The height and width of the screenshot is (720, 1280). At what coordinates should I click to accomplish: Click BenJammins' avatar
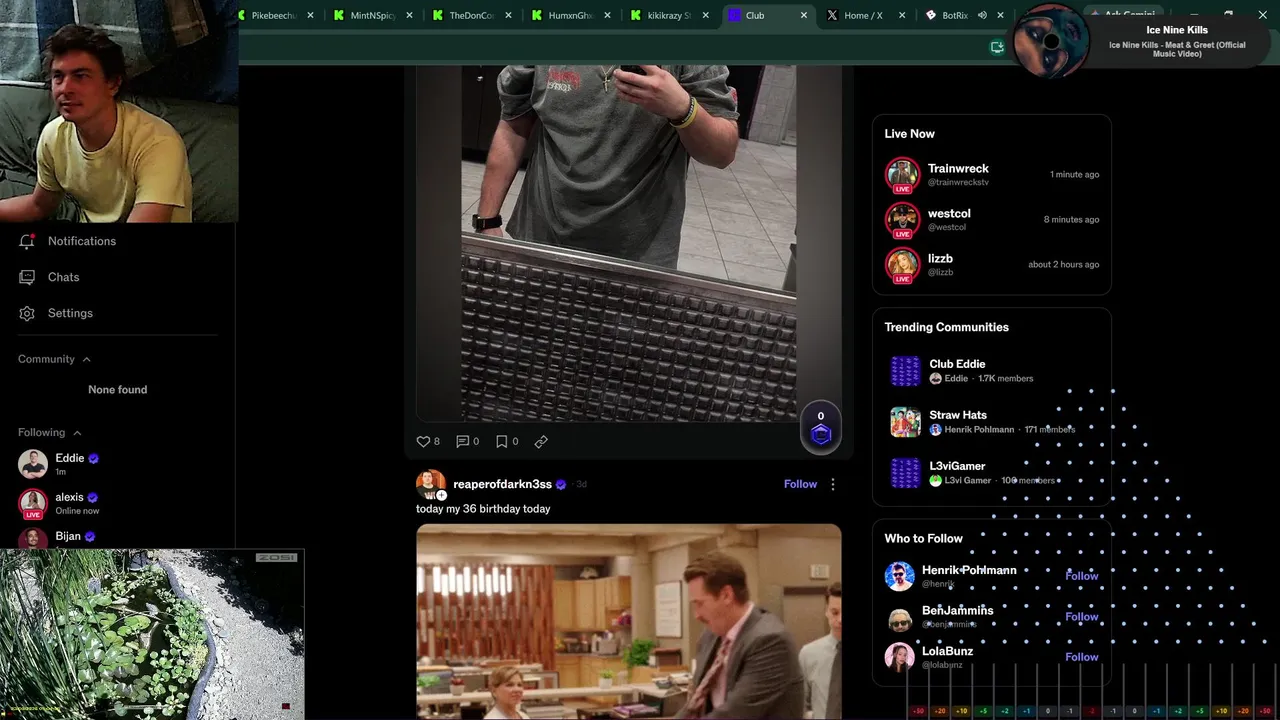(x=899, y=617)
